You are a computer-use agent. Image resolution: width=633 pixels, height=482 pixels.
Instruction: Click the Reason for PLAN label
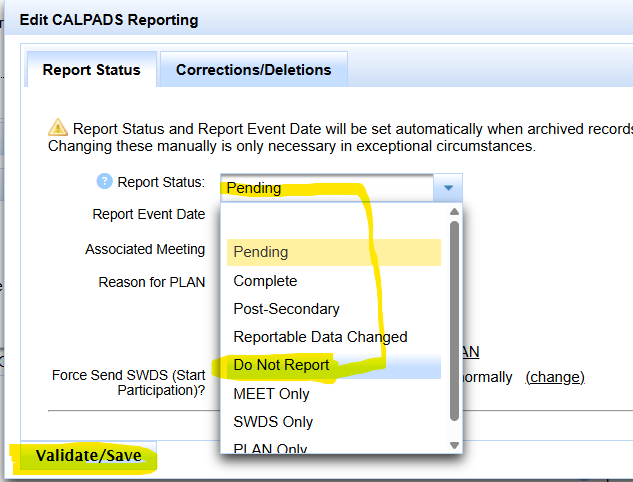click(152, 282)
